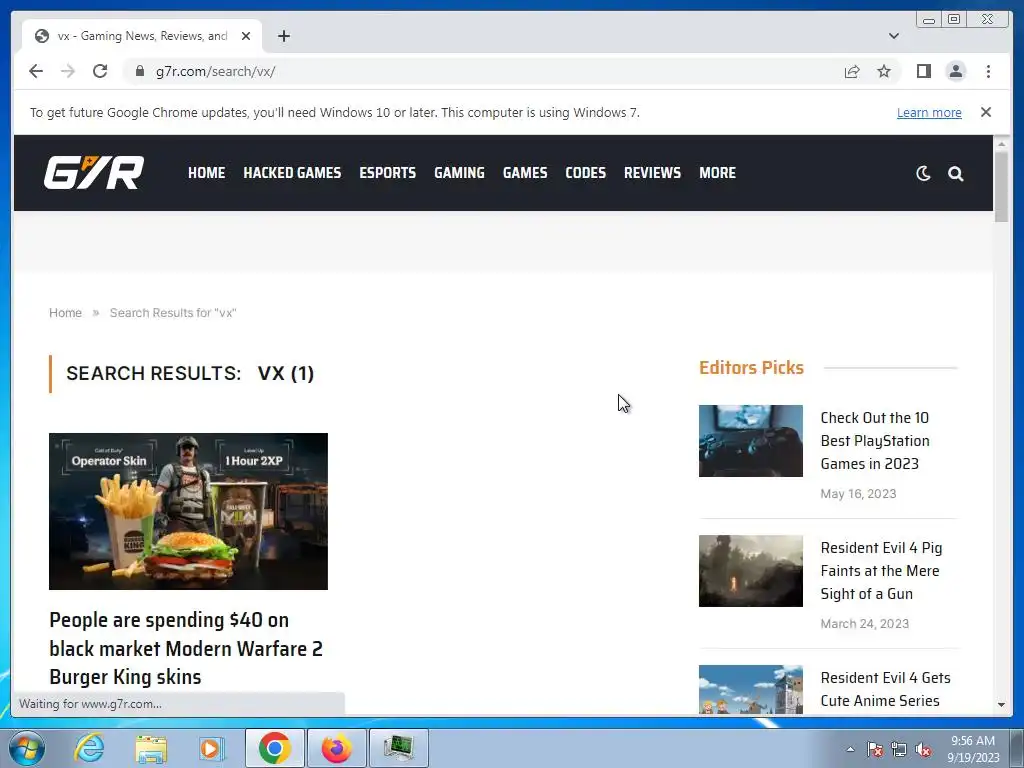Open Action Center flag tray icon
Viewport: 1024px width, 768px height.
[874, 749]
